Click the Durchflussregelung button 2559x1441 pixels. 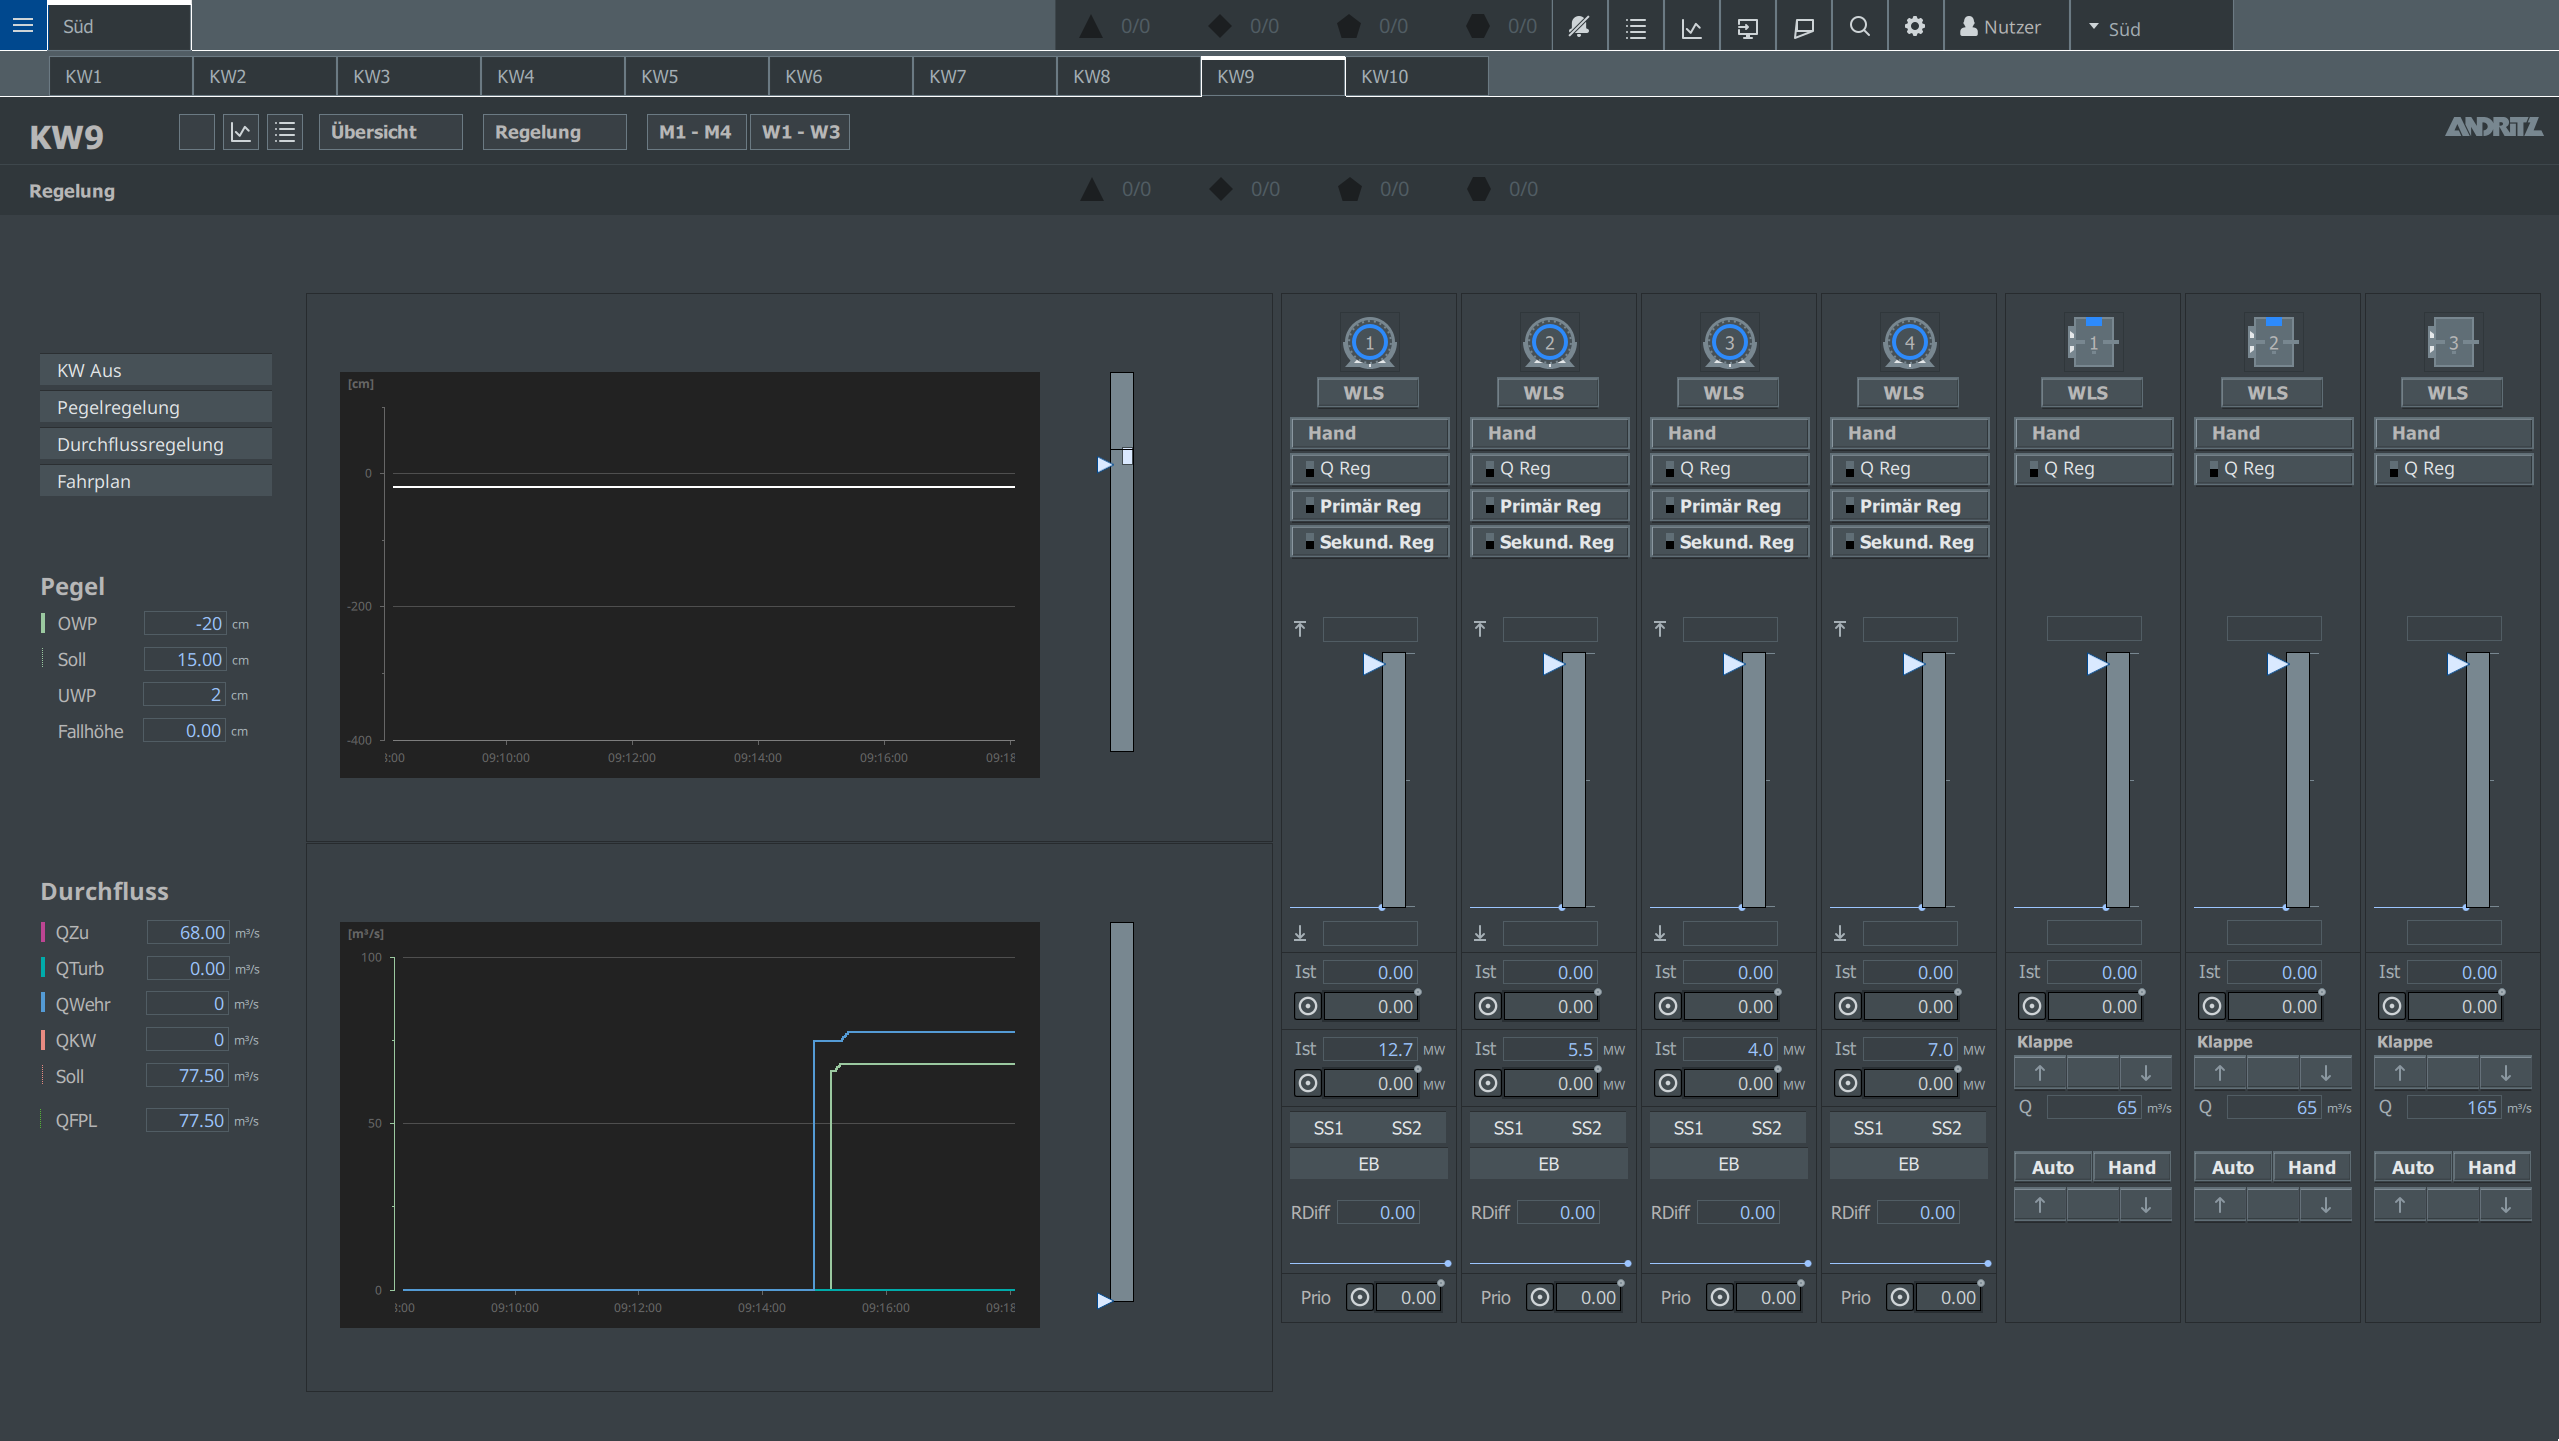click(x=155, y=444)
